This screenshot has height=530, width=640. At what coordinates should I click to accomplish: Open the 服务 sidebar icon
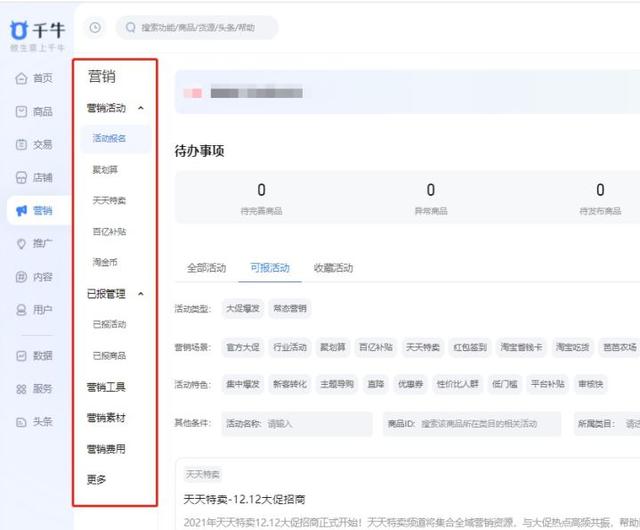click(x=21, y=389)
